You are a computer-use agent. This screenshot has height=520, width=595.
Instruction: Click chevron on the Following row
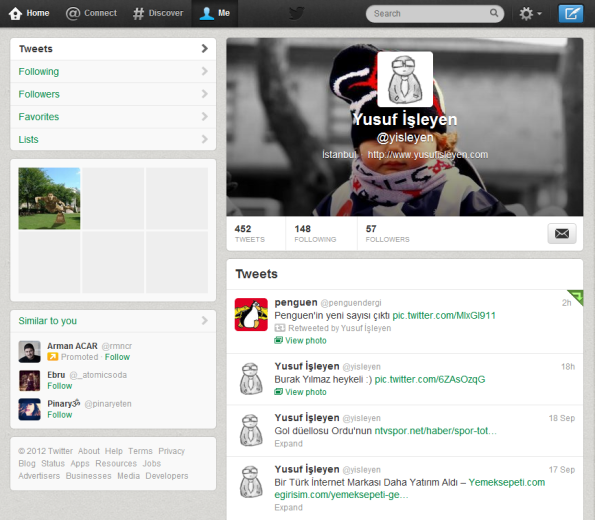point(205,71)
